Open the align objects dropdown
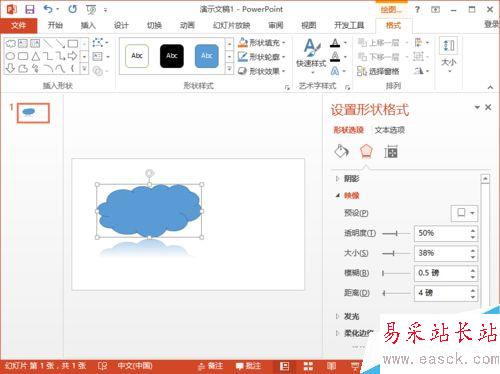 (421, 43)
